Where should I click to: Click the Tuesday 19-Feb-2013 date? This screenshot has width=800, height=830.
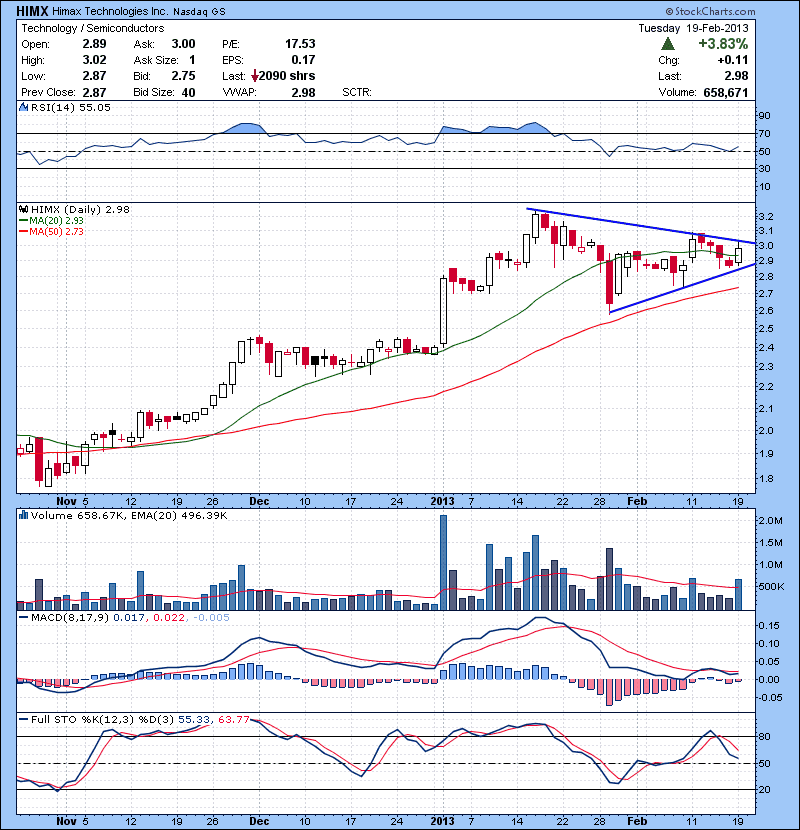[x=694, y=28]
